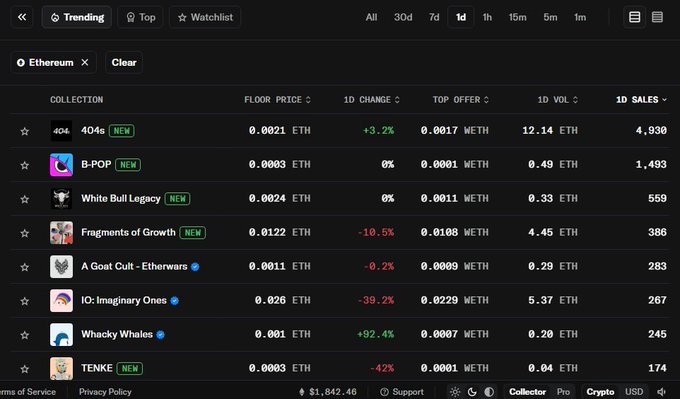The image size is (680, 399).
Task: Open the B-POP collection name
Action: (96, 164)
